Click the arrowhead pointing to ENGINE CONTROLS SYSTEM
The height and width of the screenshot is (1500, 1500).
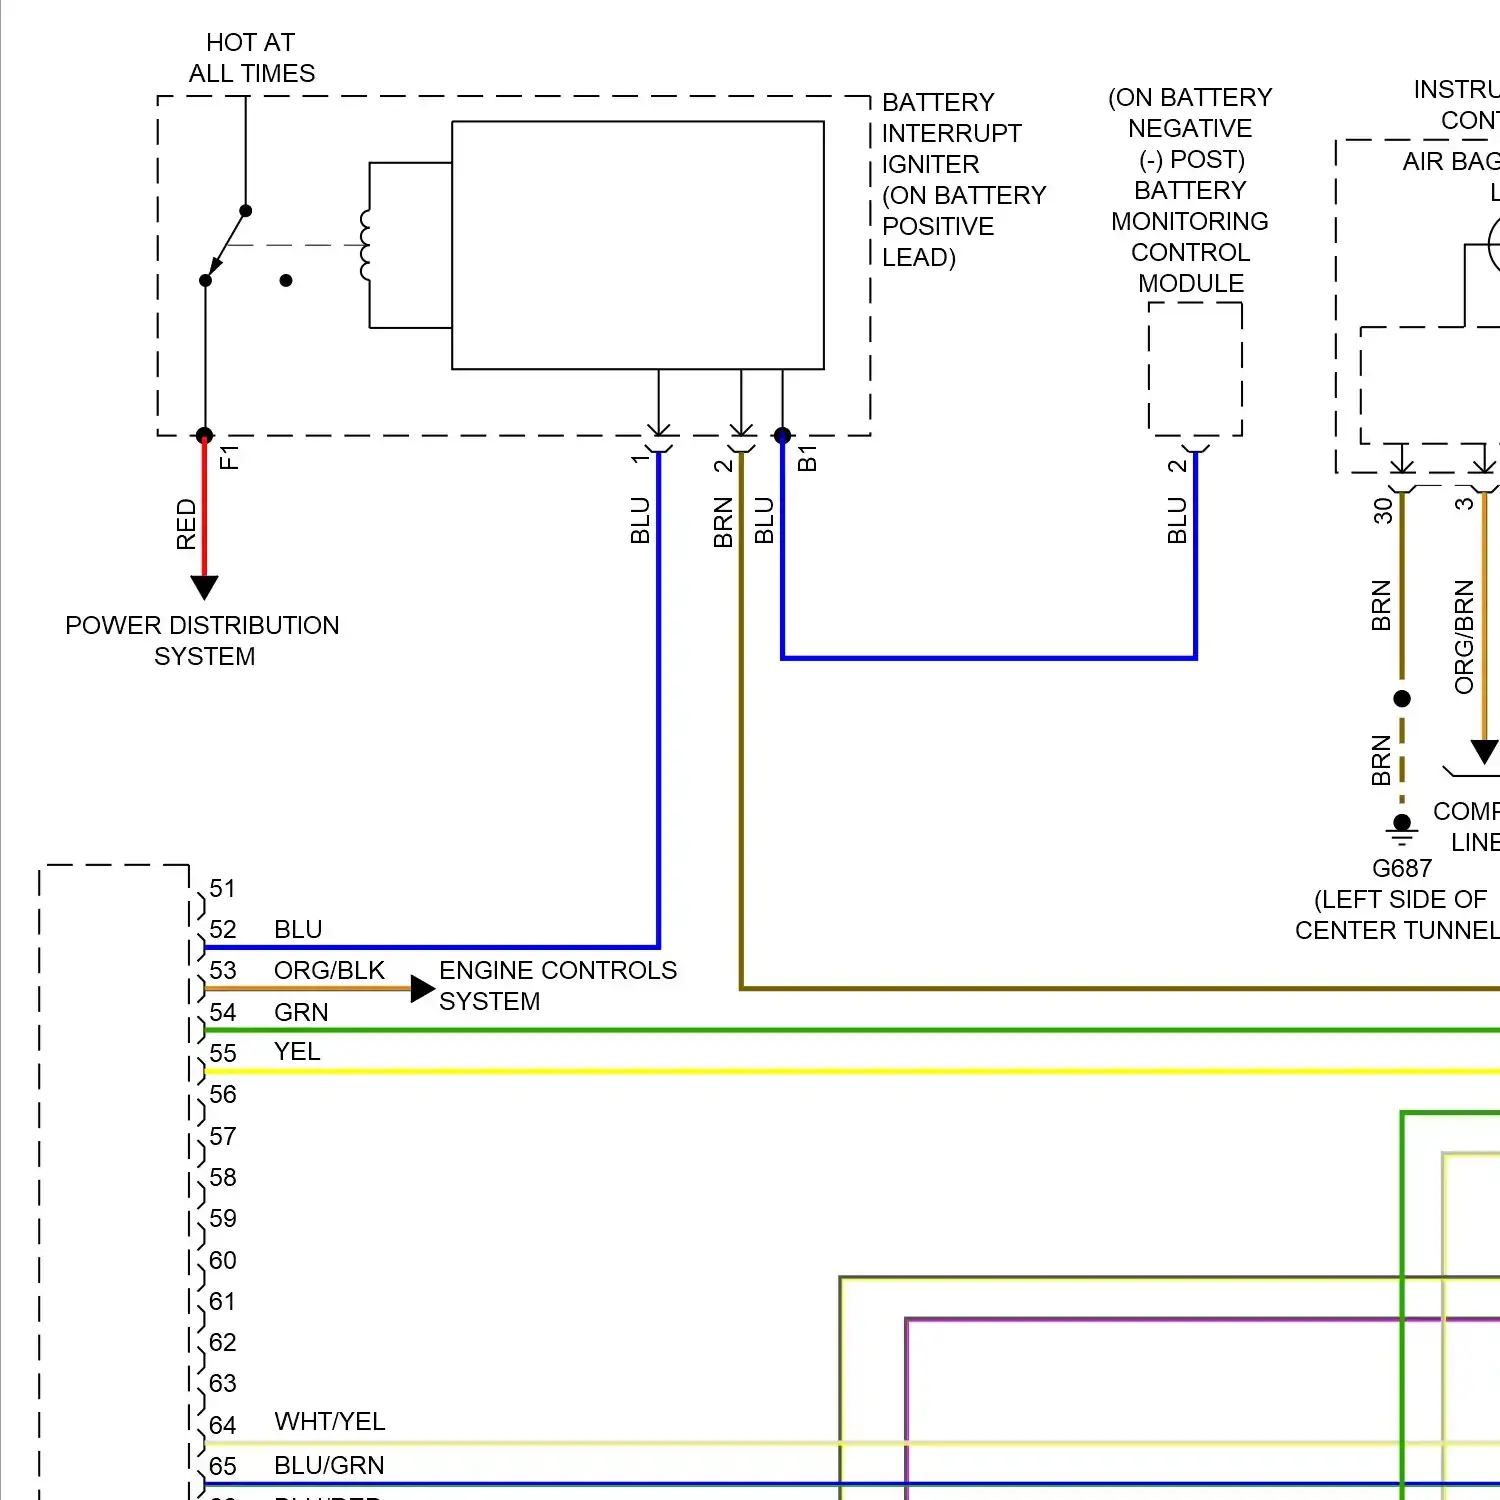(x=423, y=989)
